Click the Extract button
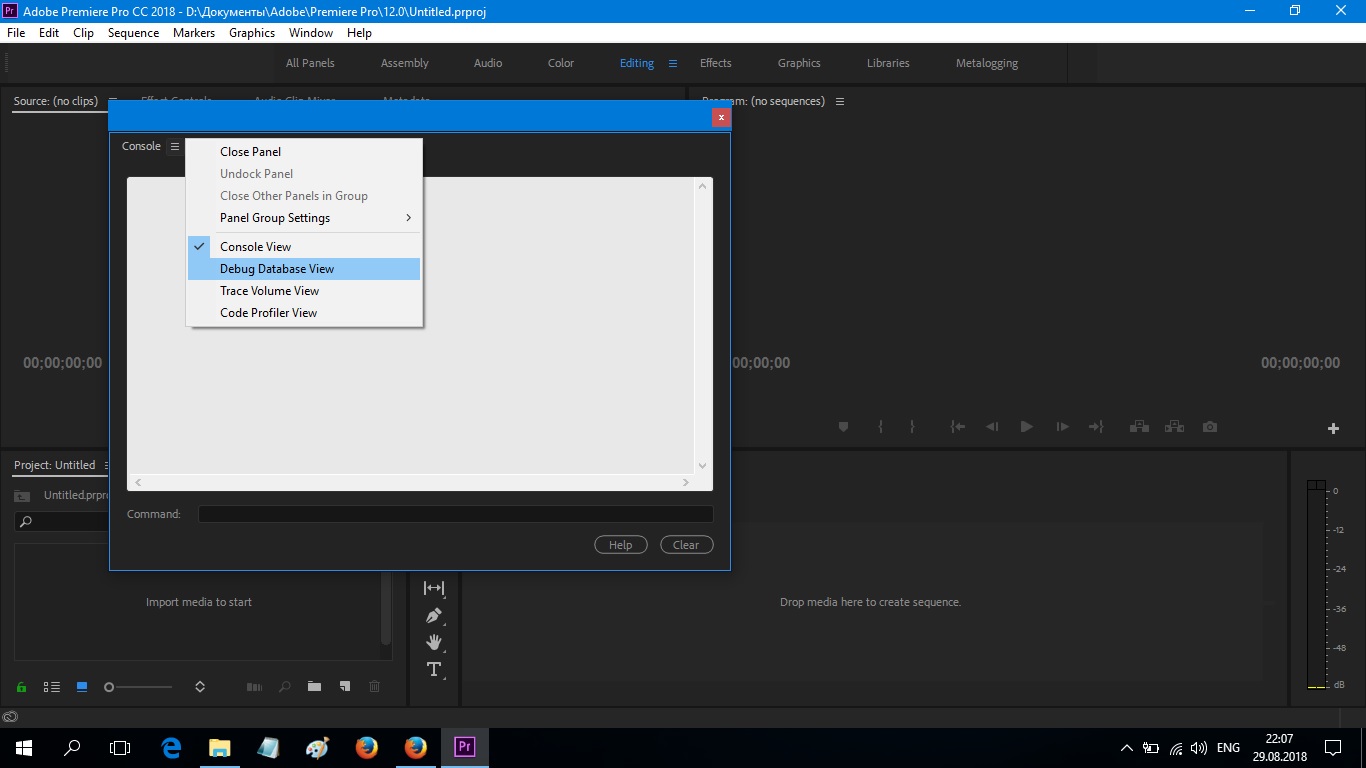 pos(1174,427)
